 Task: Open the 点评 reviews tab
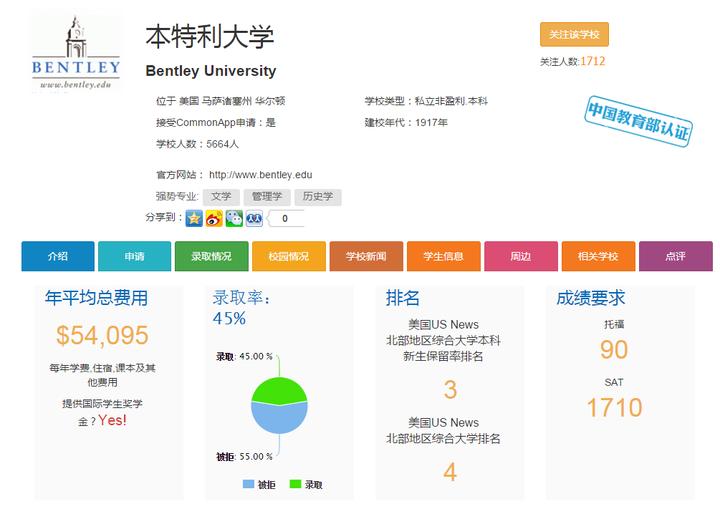[x=675, y=256]
